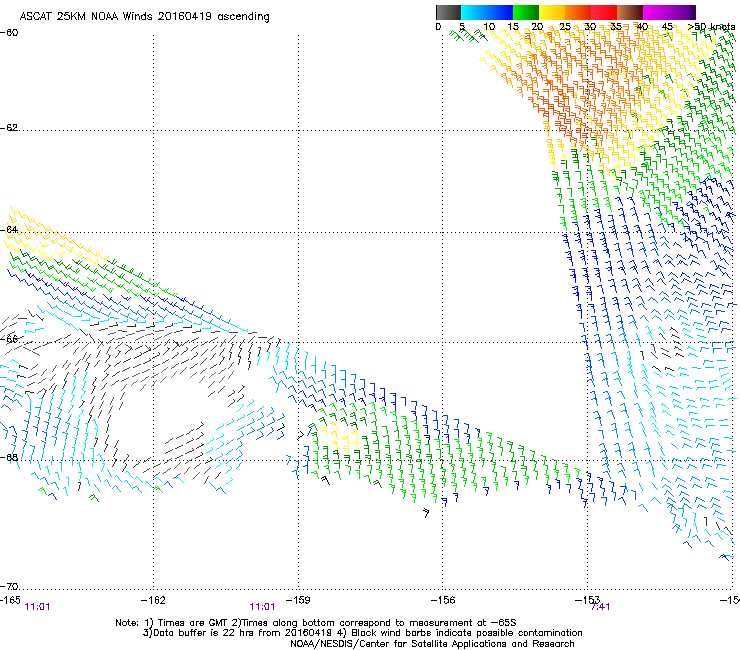Click legend tick label '25'
740x650 pixels.
point(564,27)
